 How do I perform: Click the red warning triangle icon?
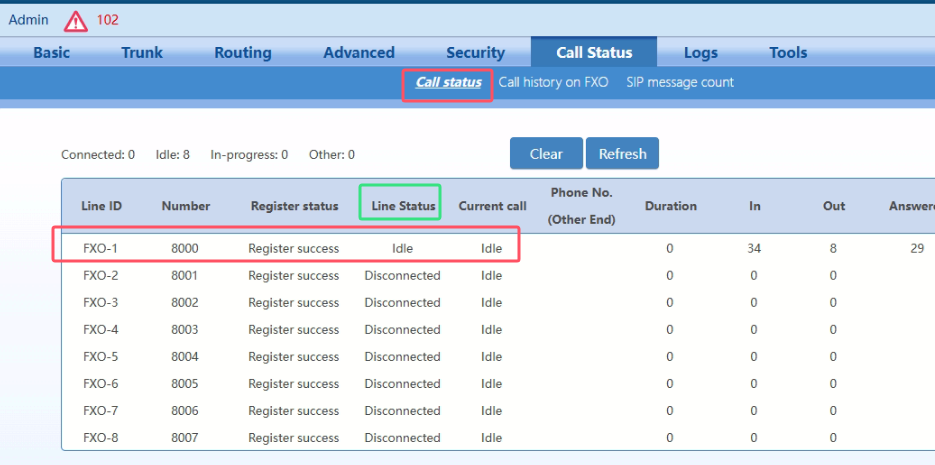(x=76, y=21)
